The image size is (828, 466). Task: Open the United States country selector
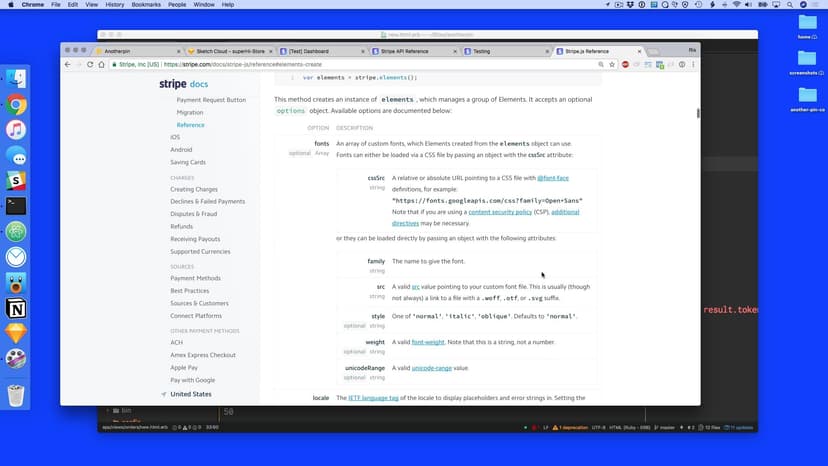click(x=190, y=394)
